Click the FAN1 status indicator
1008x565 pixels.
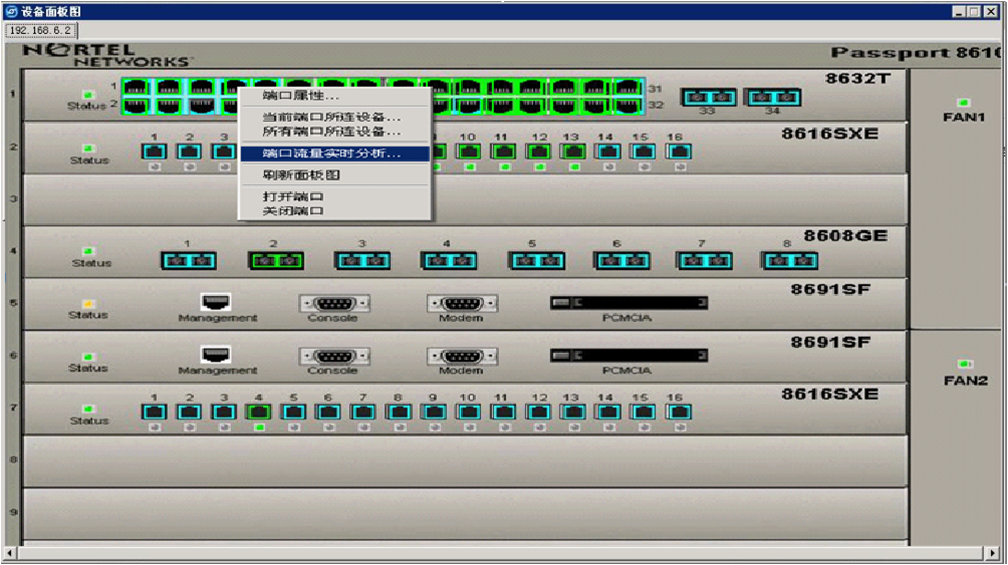[x=964, y=102]
